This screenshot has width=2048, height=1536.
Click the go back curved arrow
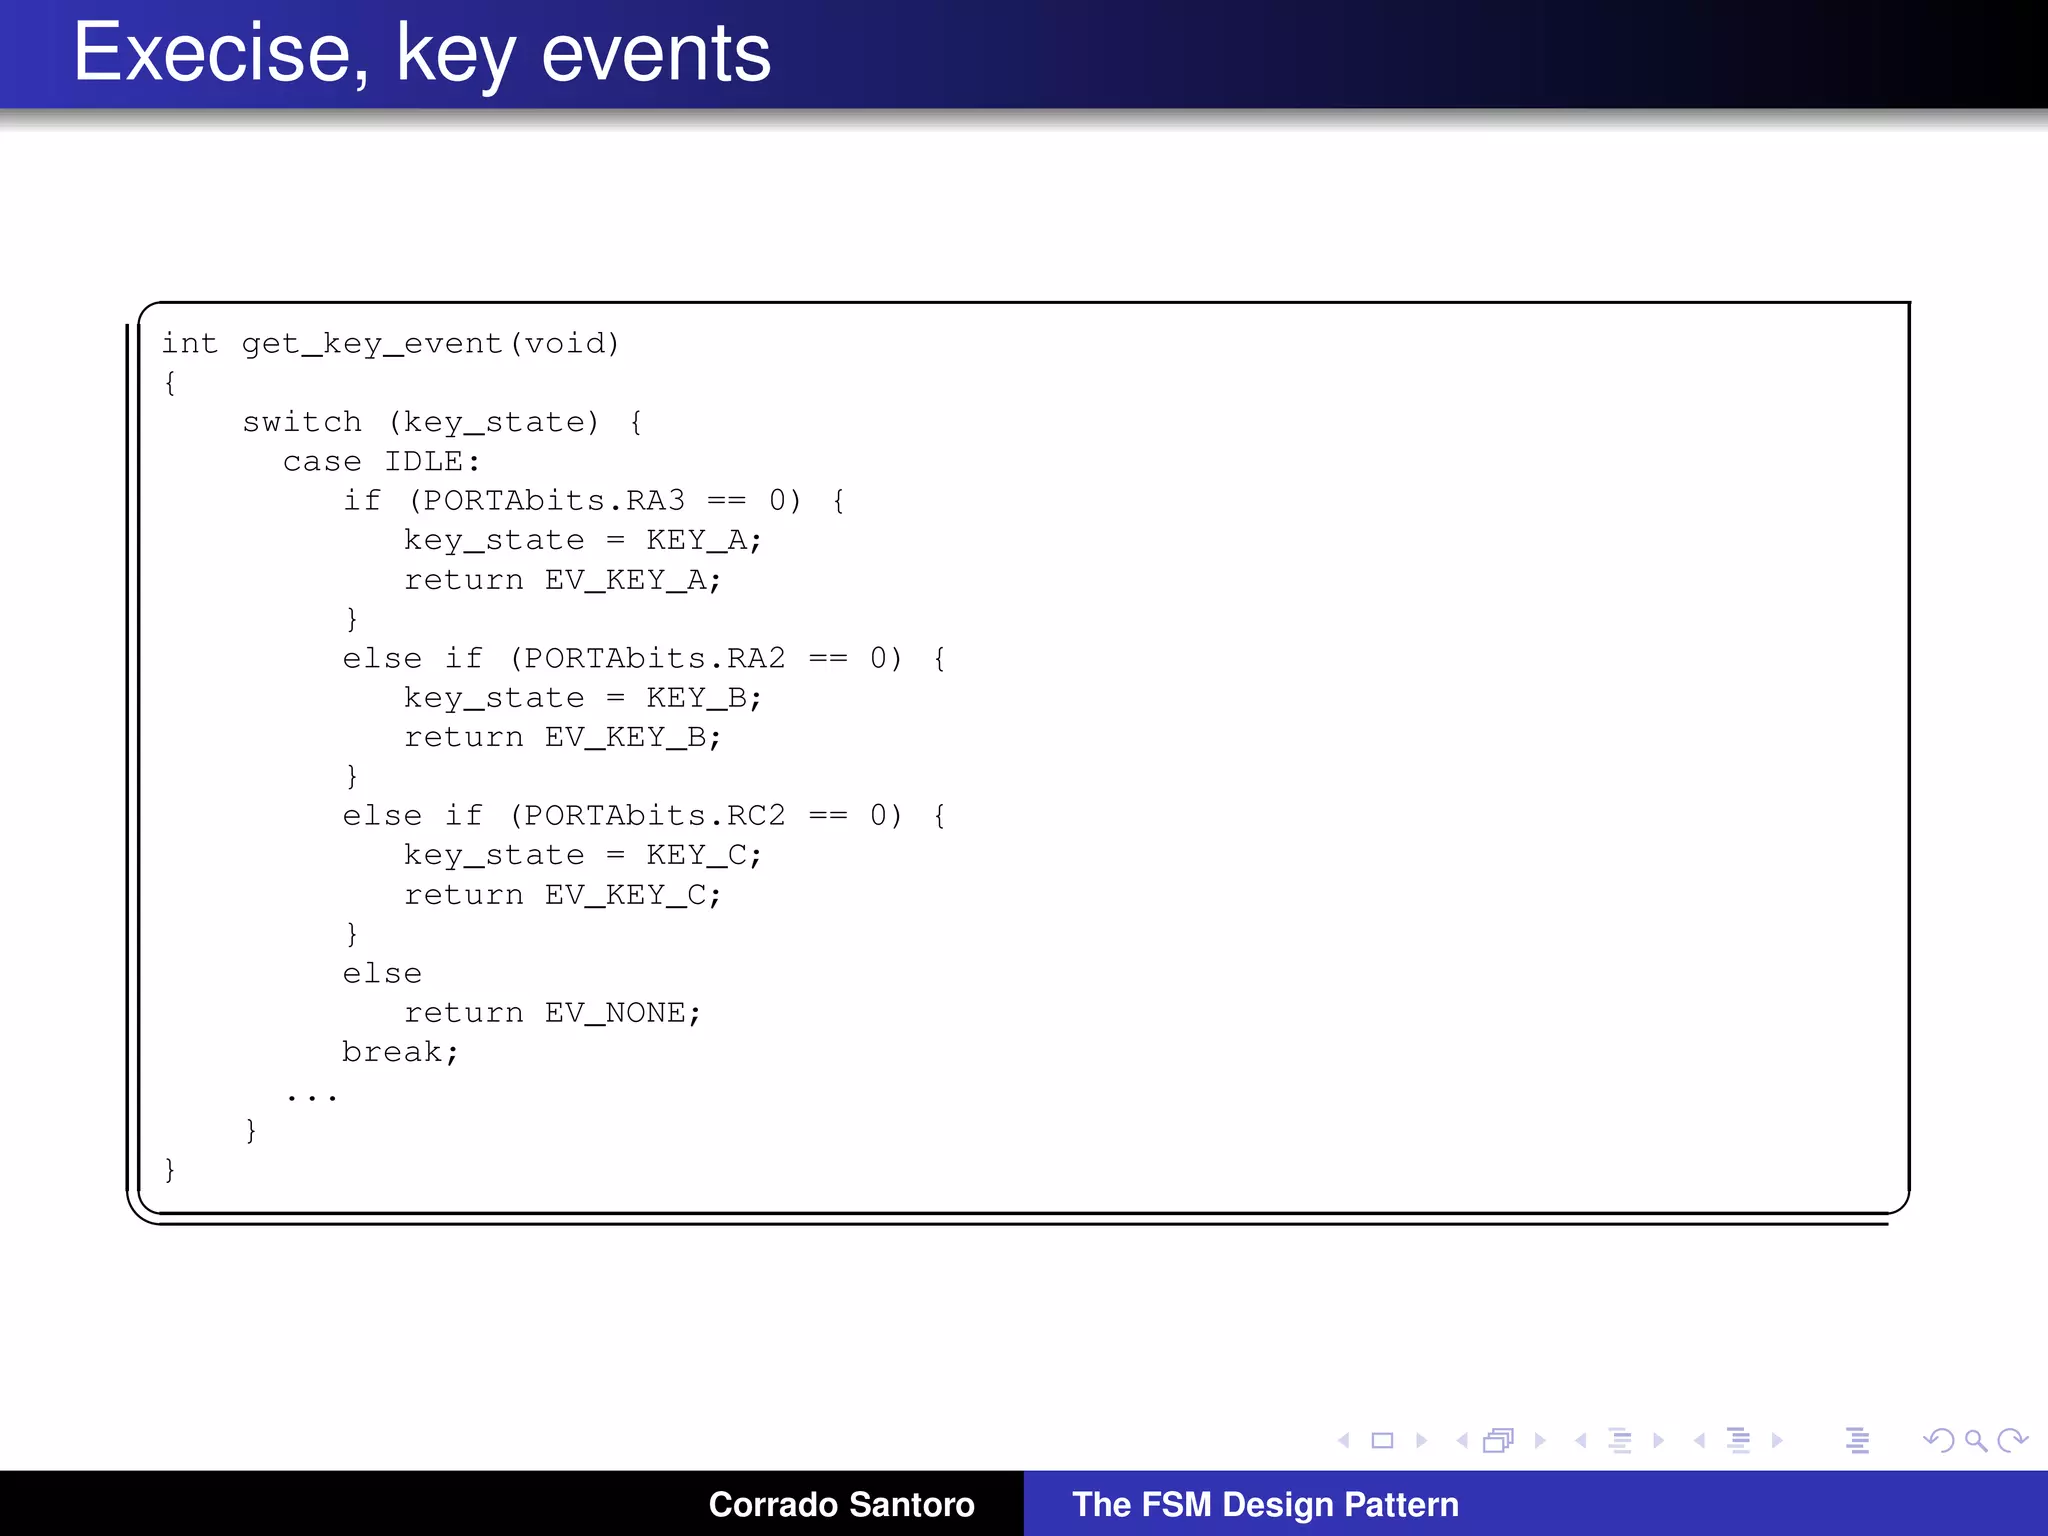(1938, 1441)
